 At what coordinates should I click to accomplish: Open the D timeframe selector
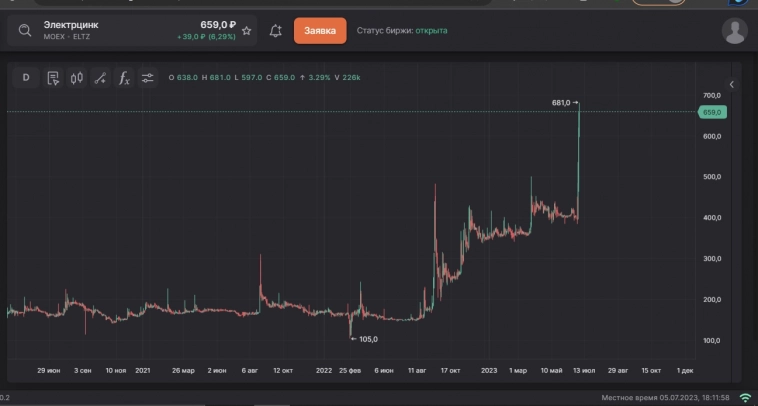pyautogui.click(x=26, y=77)
